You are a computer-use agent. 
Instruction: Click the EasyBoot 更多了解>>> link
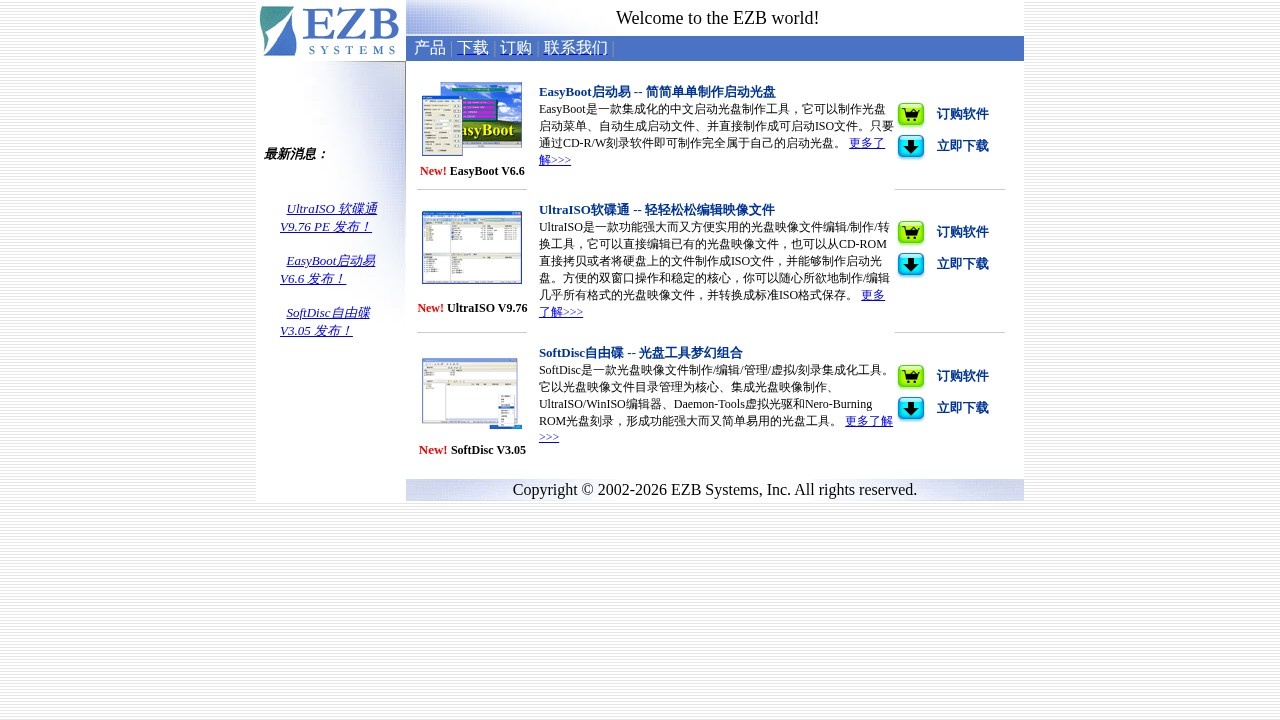pos(712,152)
